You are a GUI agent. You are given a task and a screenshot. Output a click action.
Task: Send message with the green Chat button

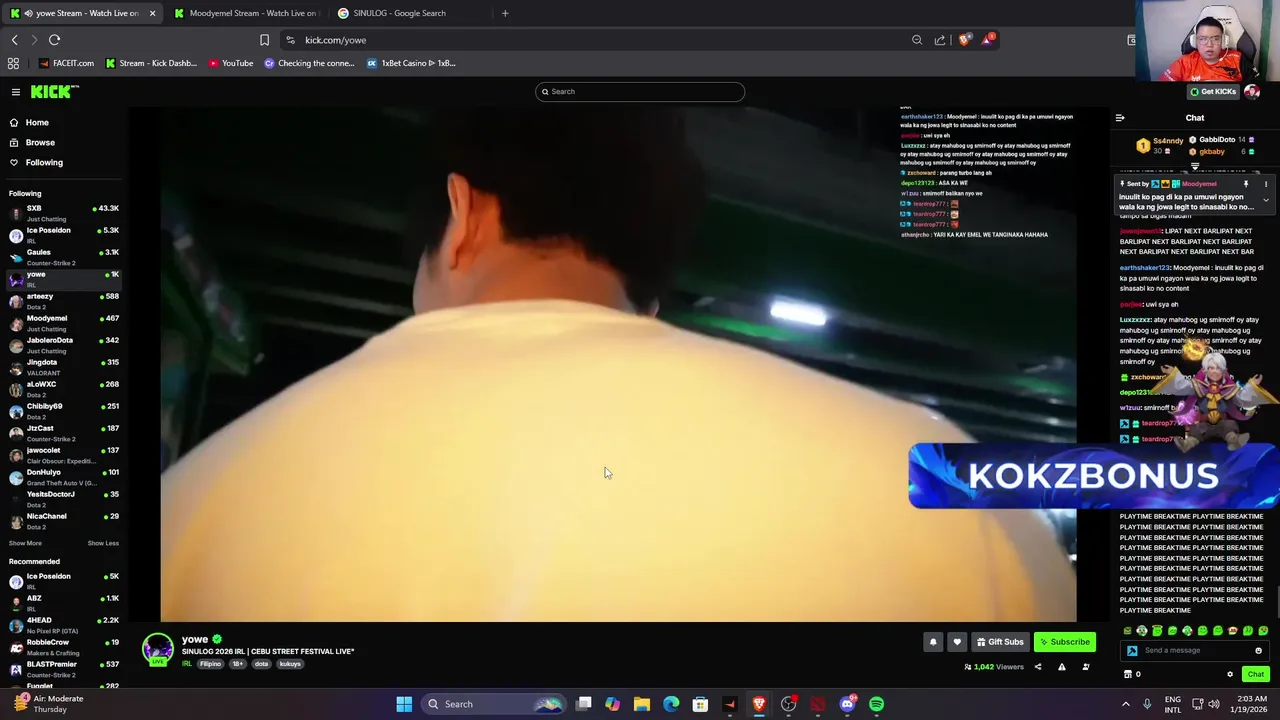click(1255, 674)
